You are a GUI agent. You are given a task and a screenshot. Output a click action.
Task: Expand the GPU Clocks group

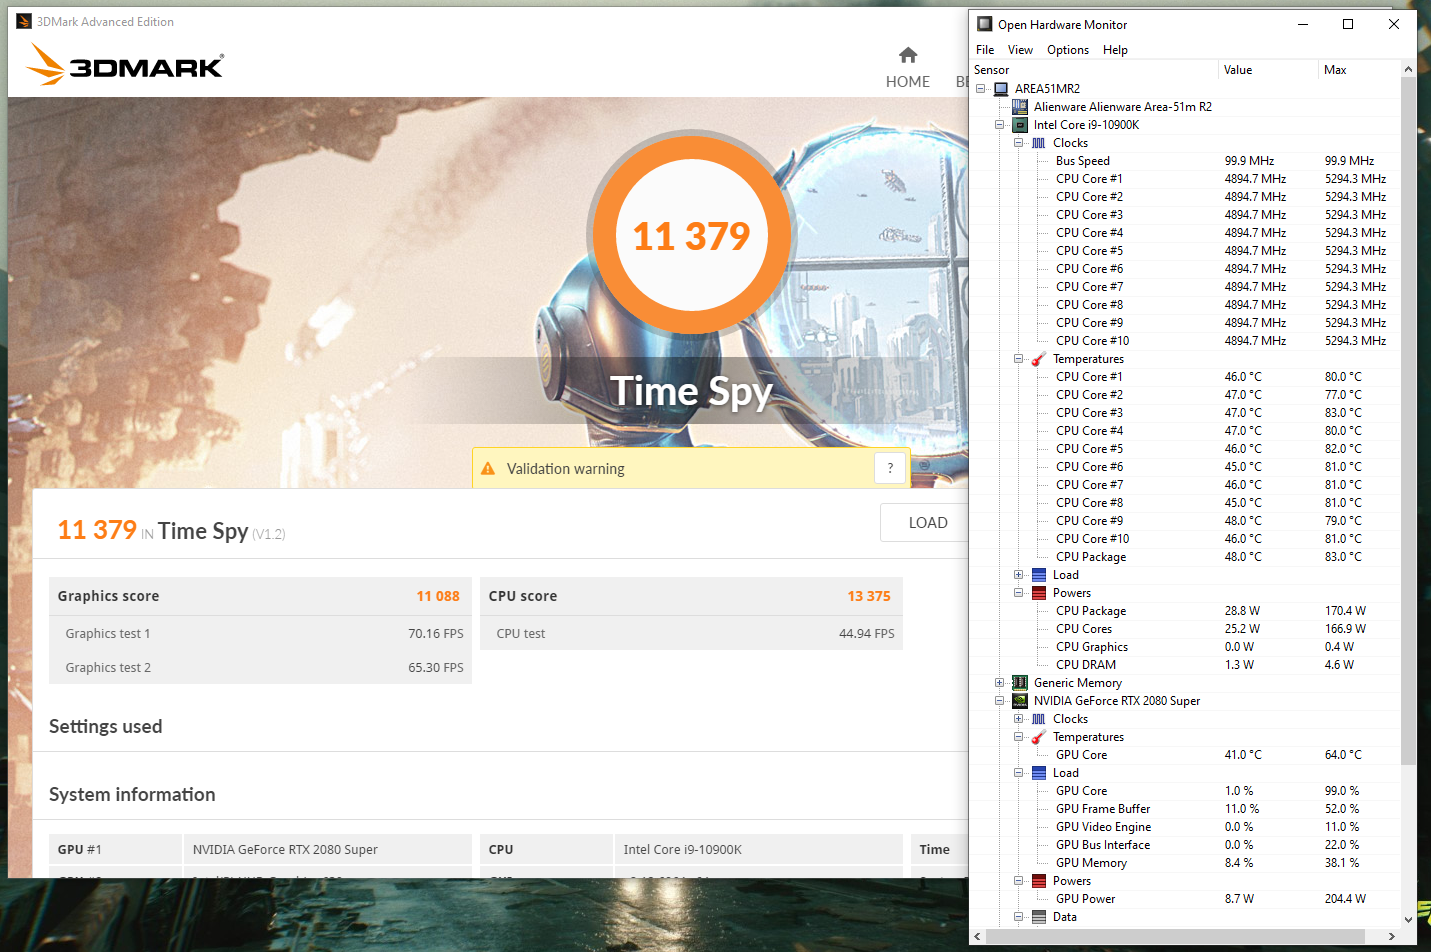[x=1018, y=719]
